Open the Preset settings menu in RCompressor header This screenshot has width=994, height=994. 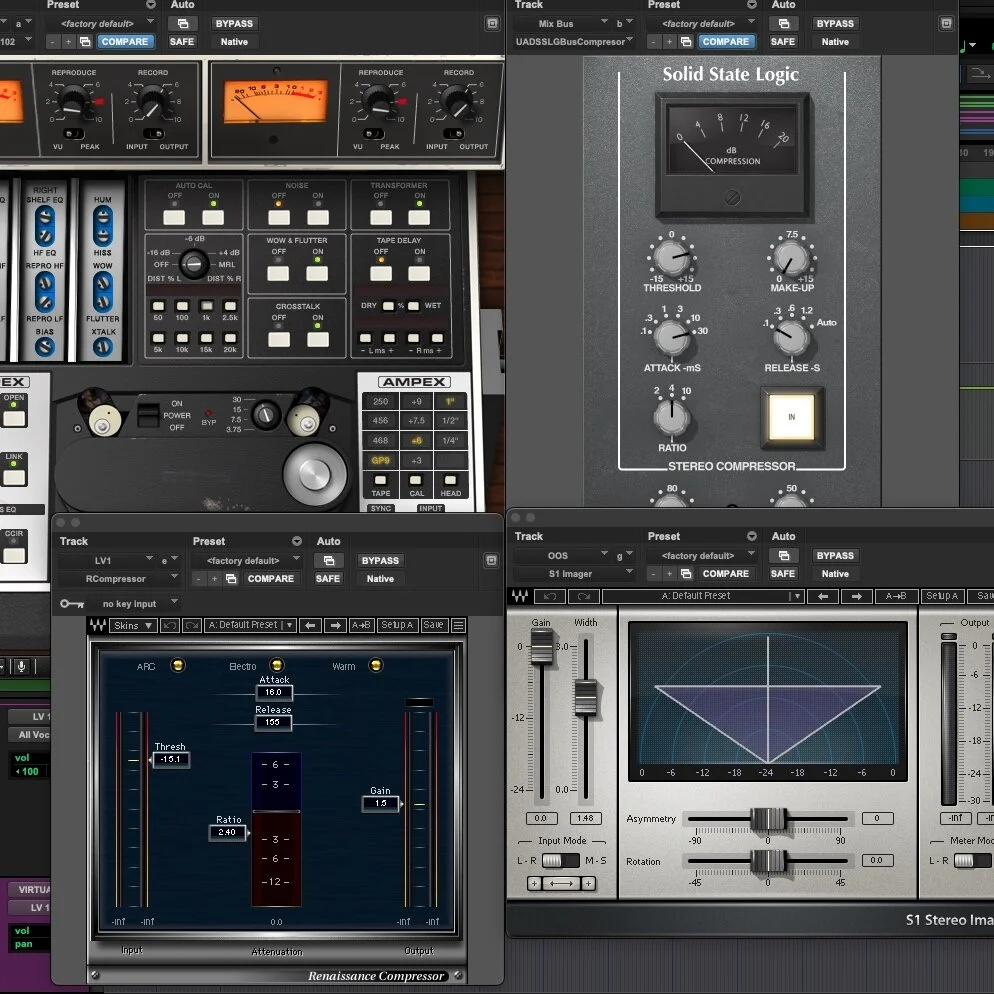297,541
